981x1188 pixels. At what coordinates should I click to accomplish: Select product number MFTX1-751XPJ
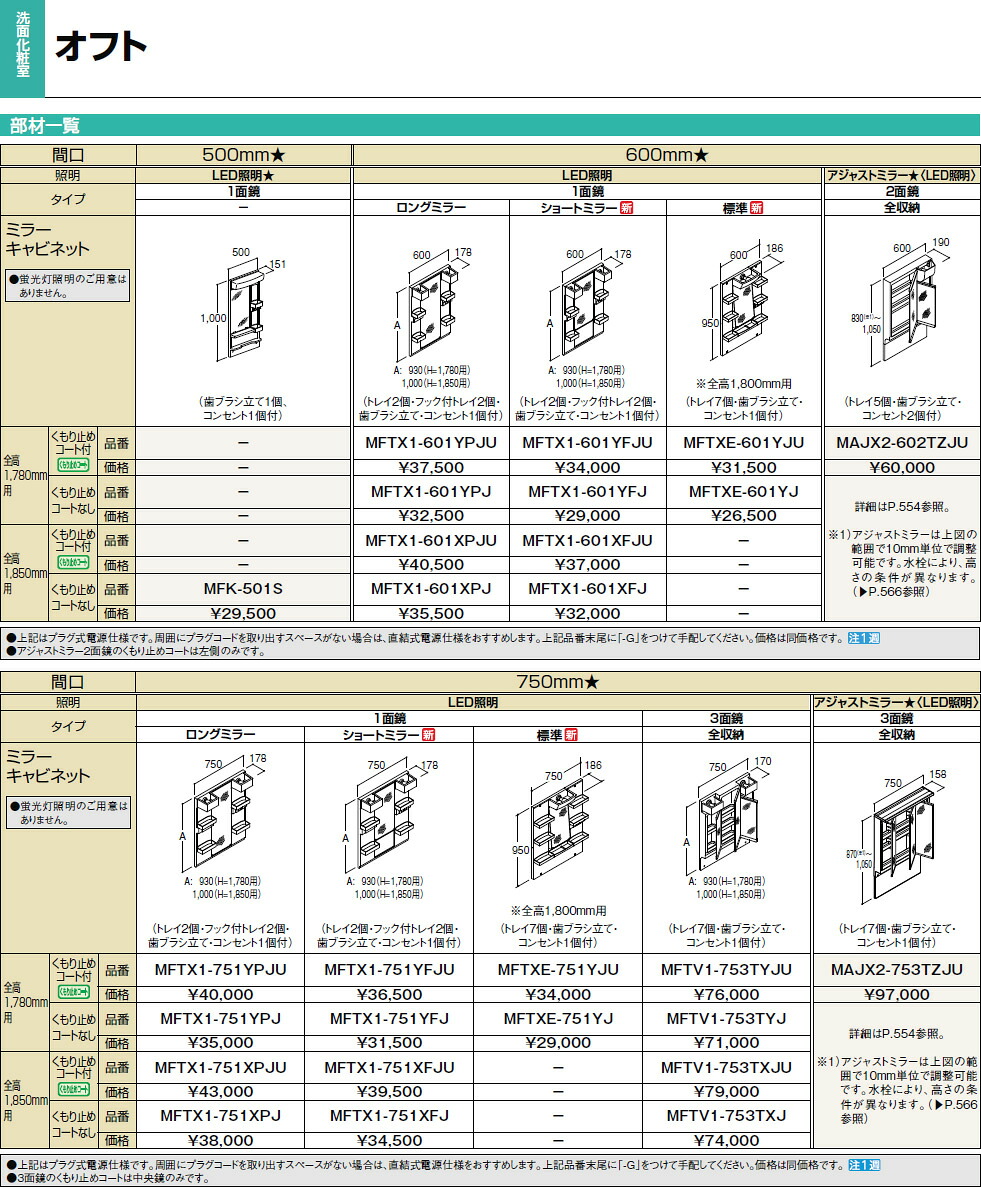tap(220, 1116)
